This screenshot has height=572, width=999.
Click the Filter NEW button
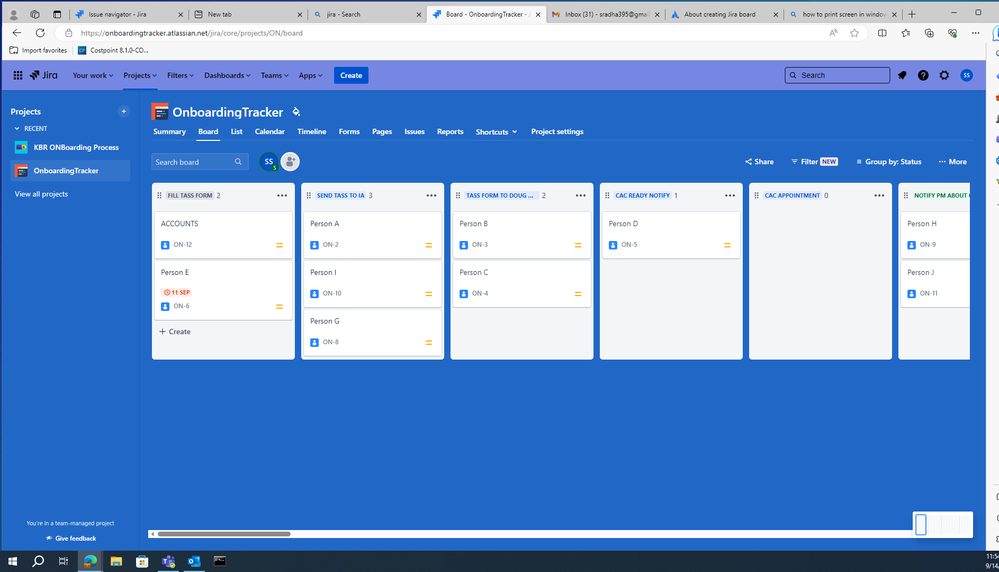(x=814, y=162)
